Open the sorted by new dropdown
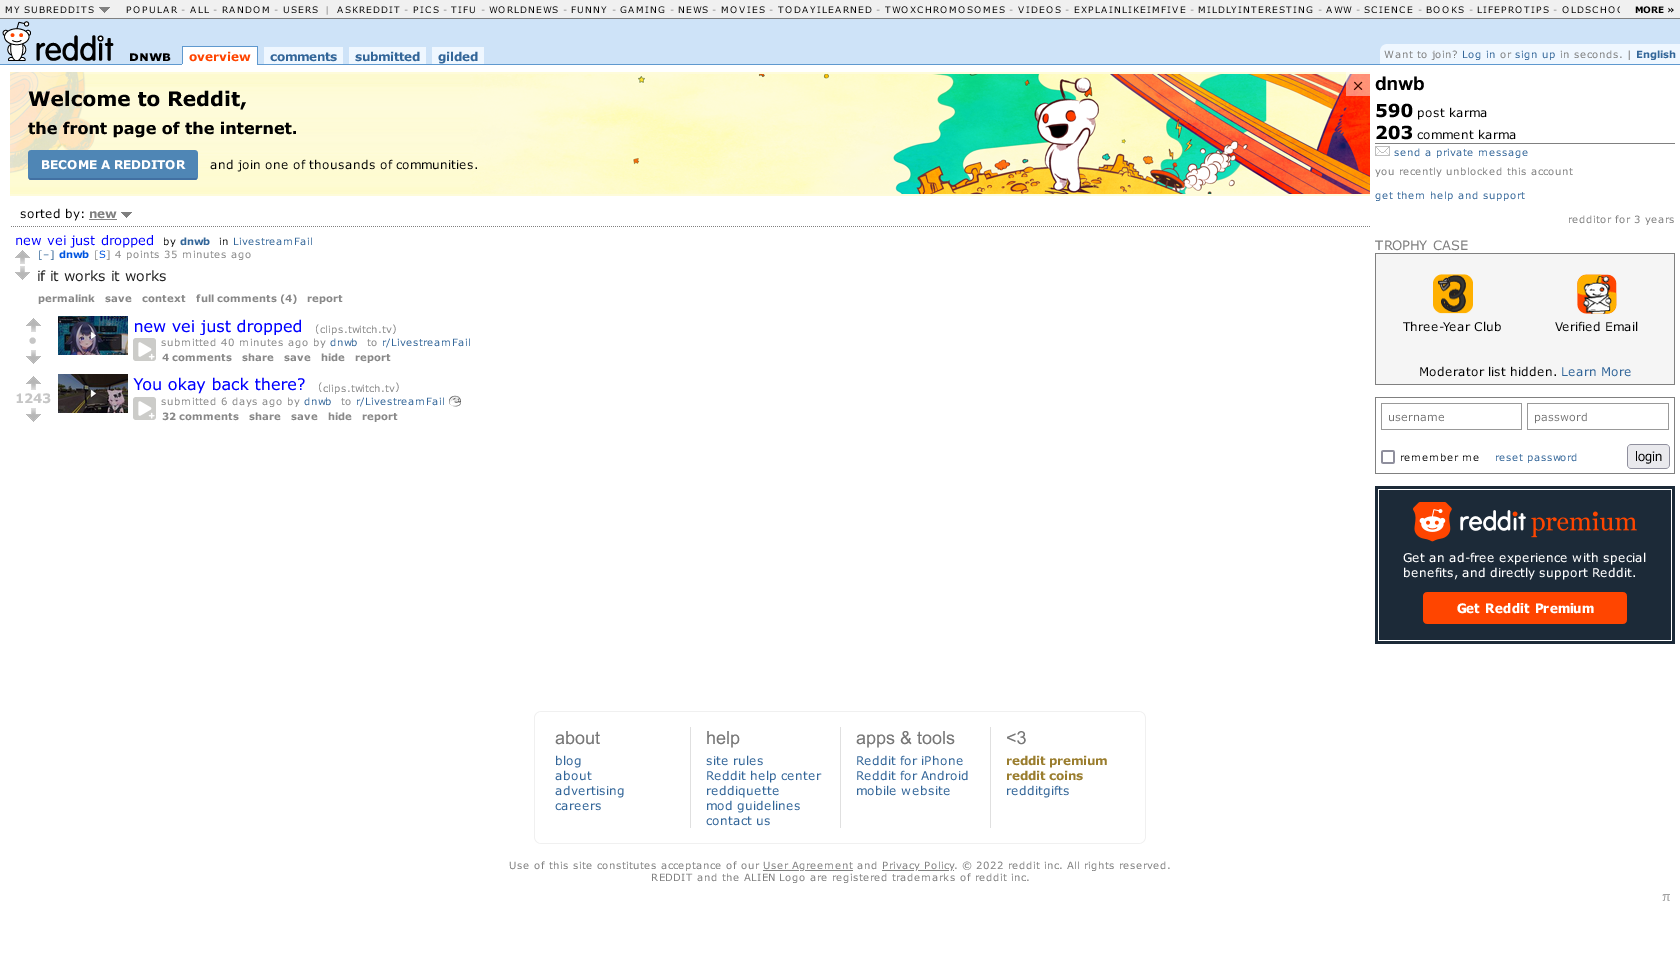1680x955 pixels. pos(110,214)
